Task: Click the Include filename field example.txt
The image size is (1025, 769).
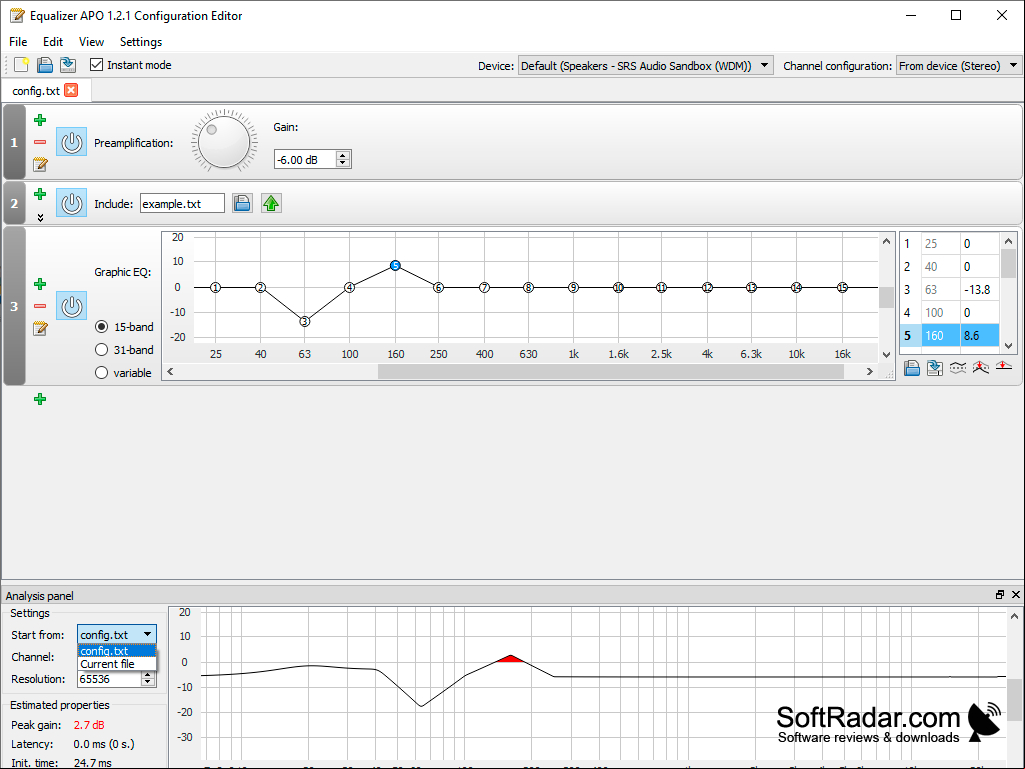Action: coord(182,203)
